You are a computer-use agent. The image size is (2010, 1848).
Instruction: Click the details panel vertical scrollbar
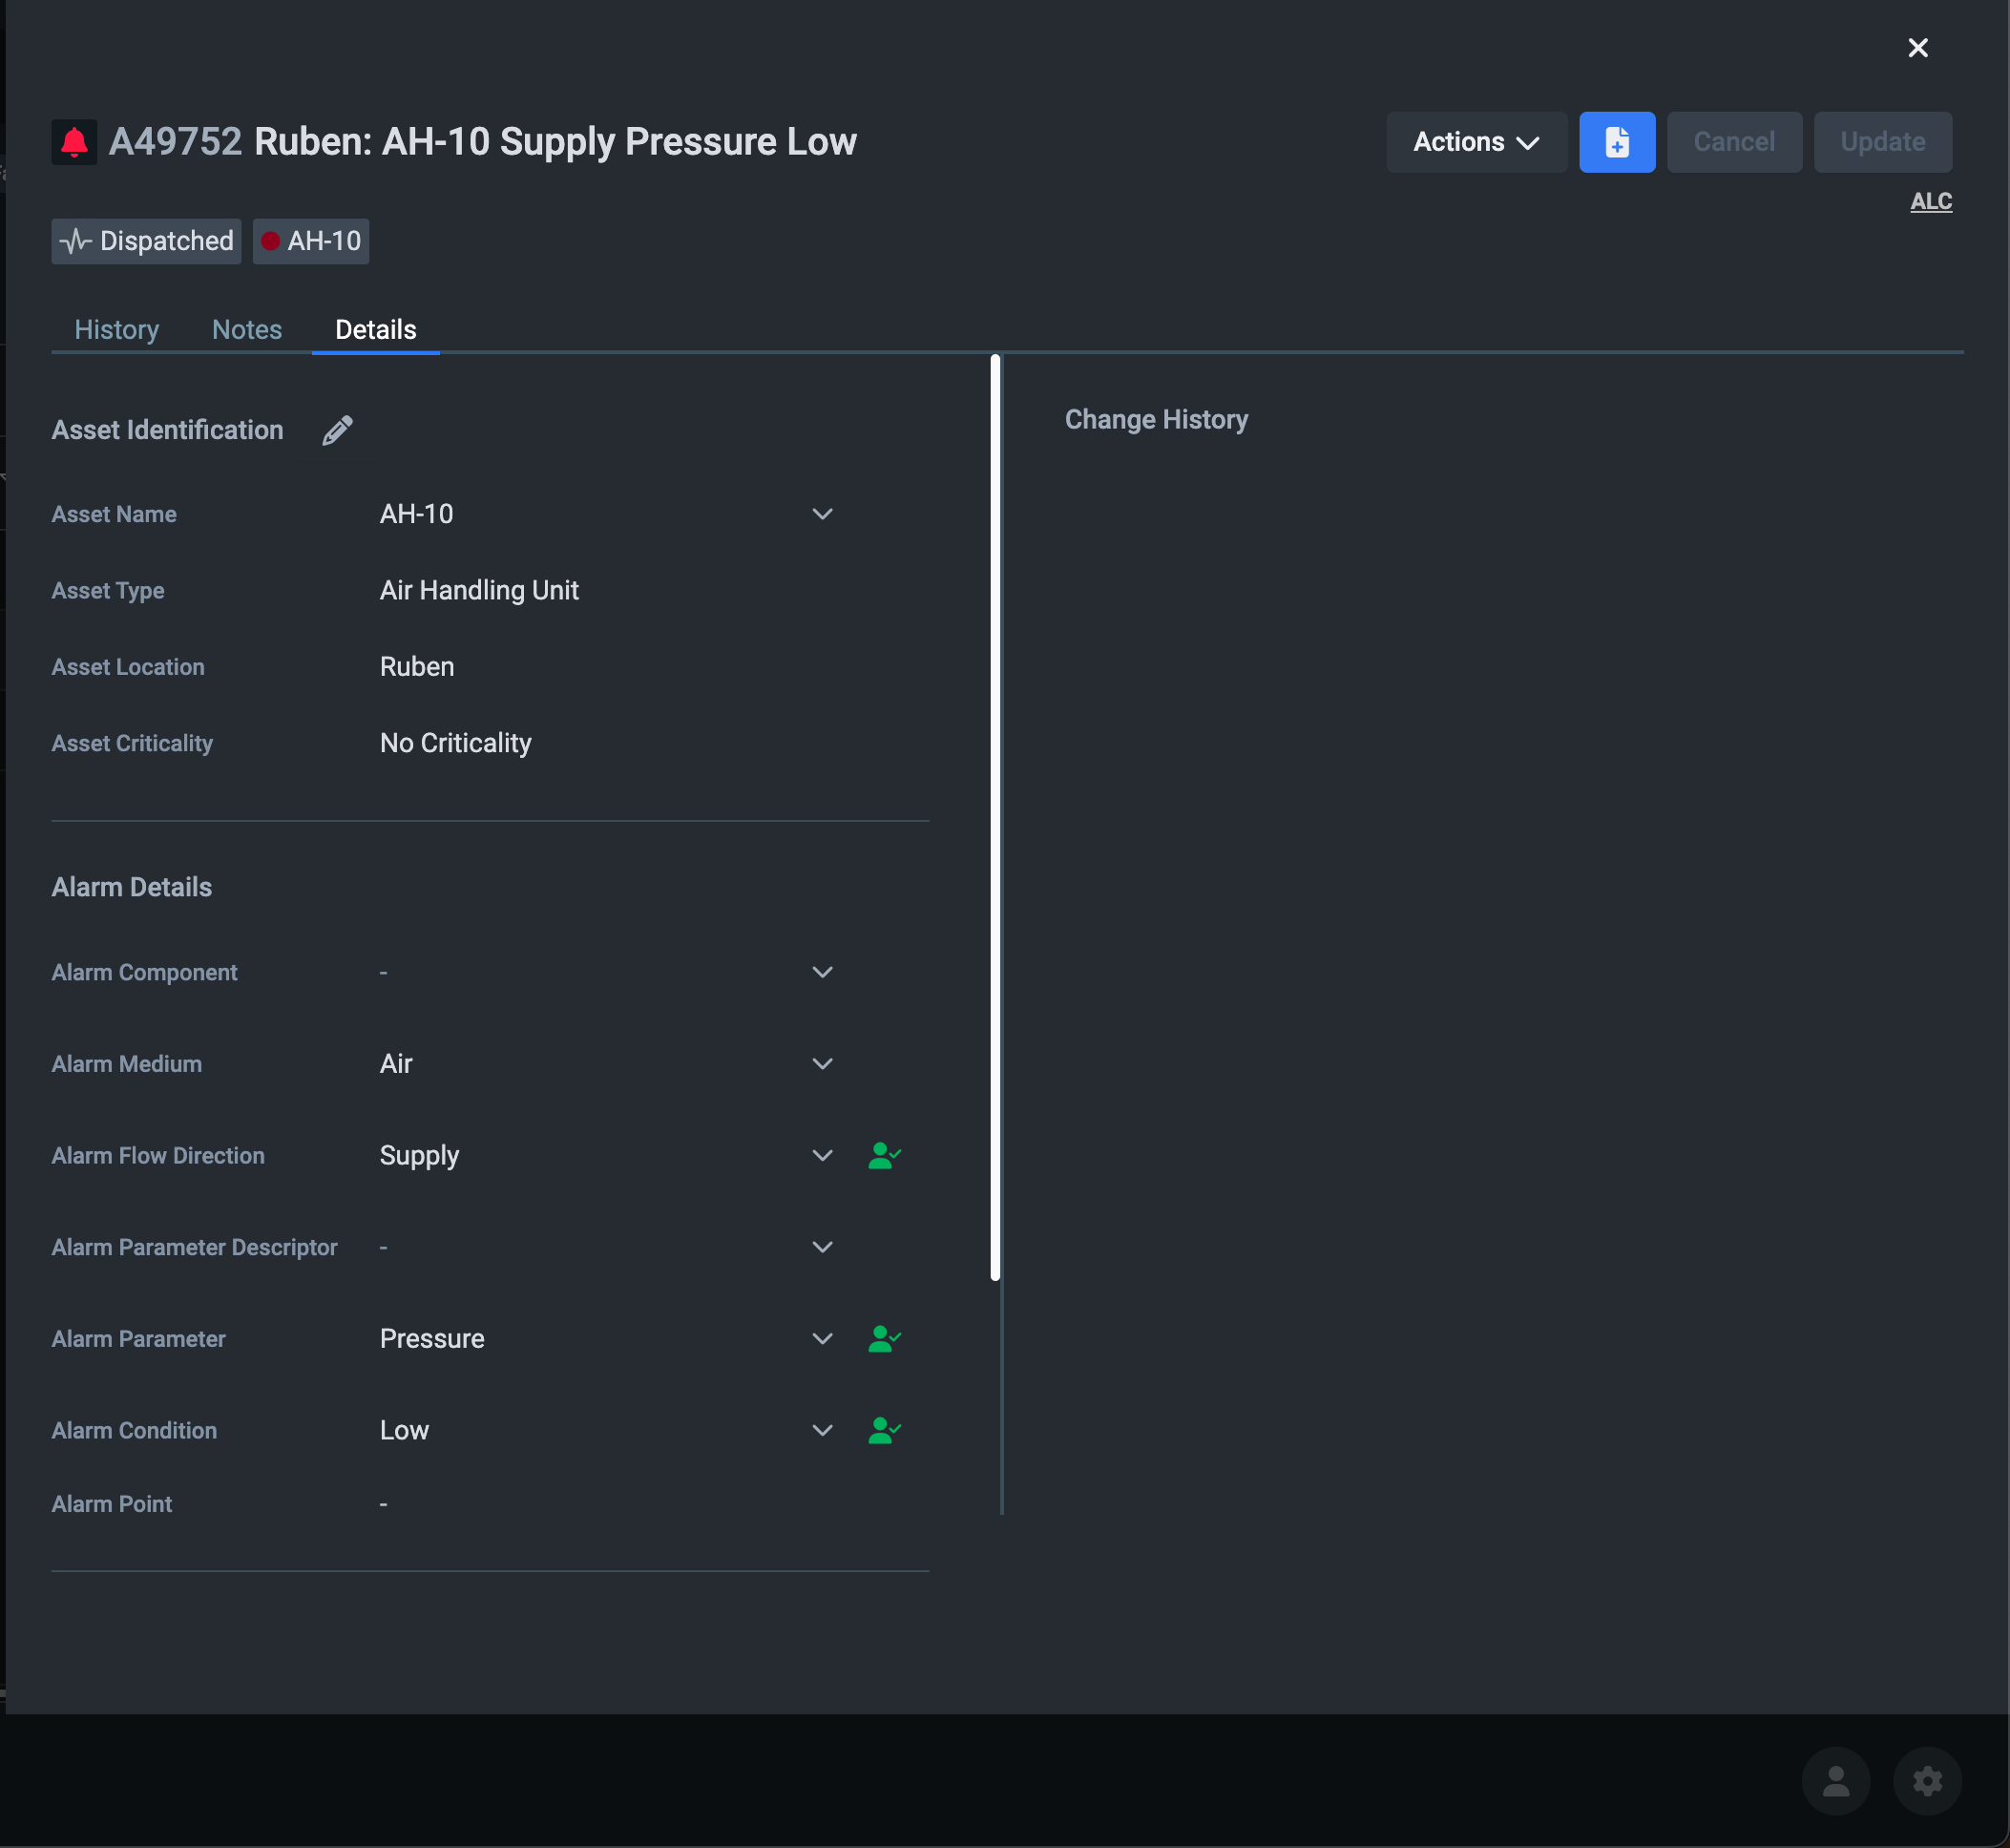point(995,816)
